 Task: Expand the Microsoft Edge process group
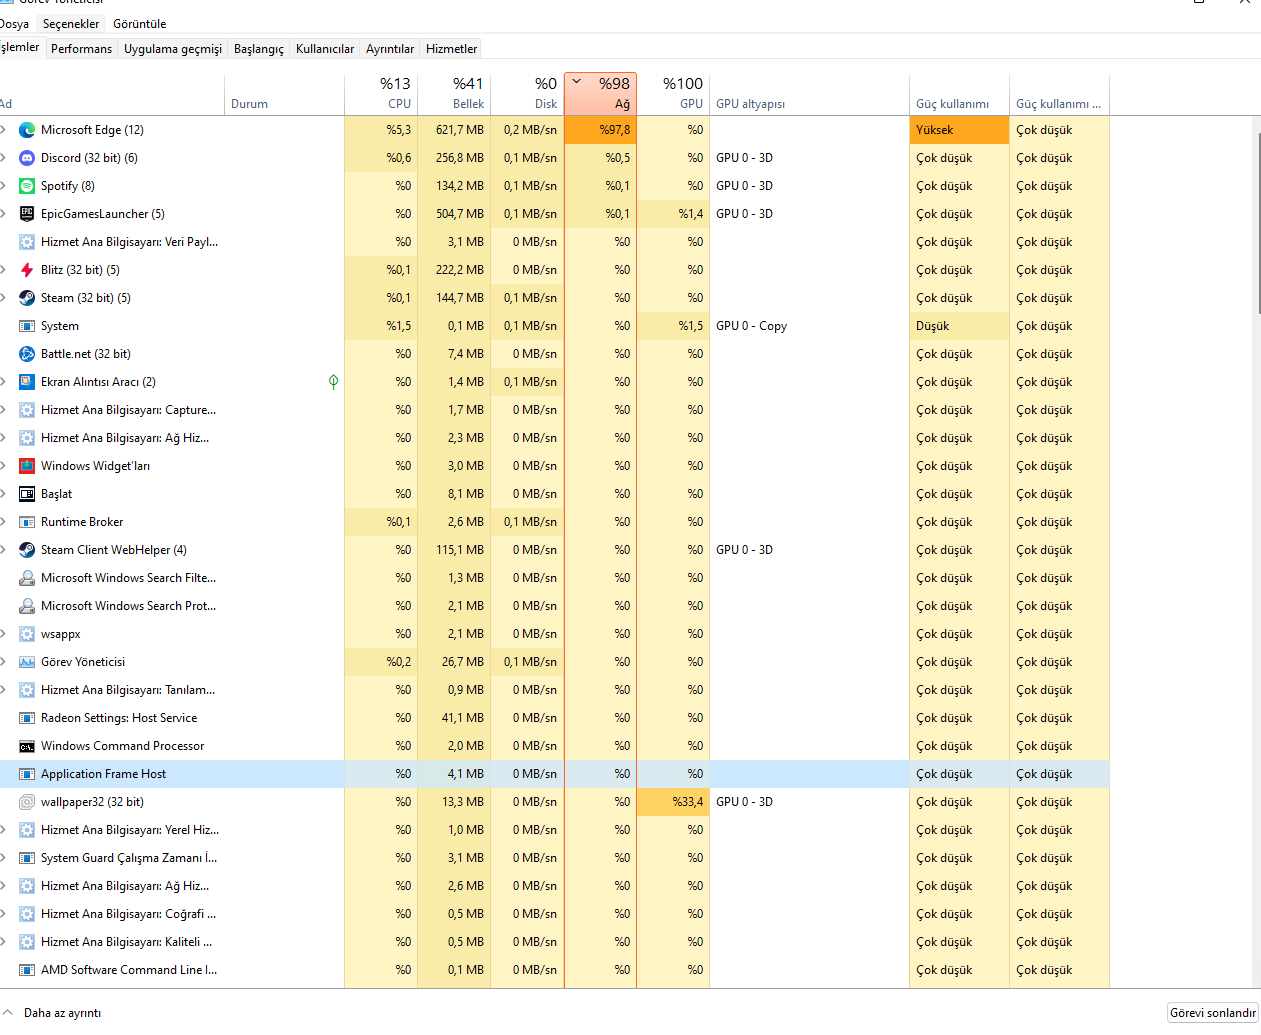pyautogui.click(x=3, y=130)
